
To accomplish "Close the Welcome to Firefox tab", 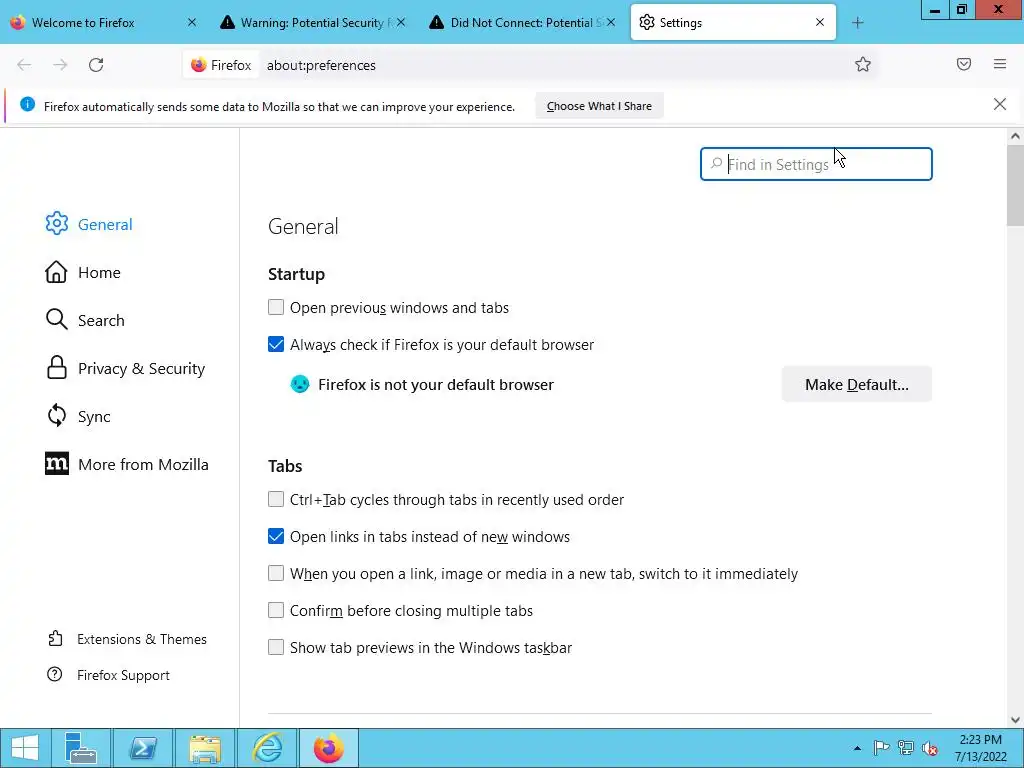I will tap(191, 22).
